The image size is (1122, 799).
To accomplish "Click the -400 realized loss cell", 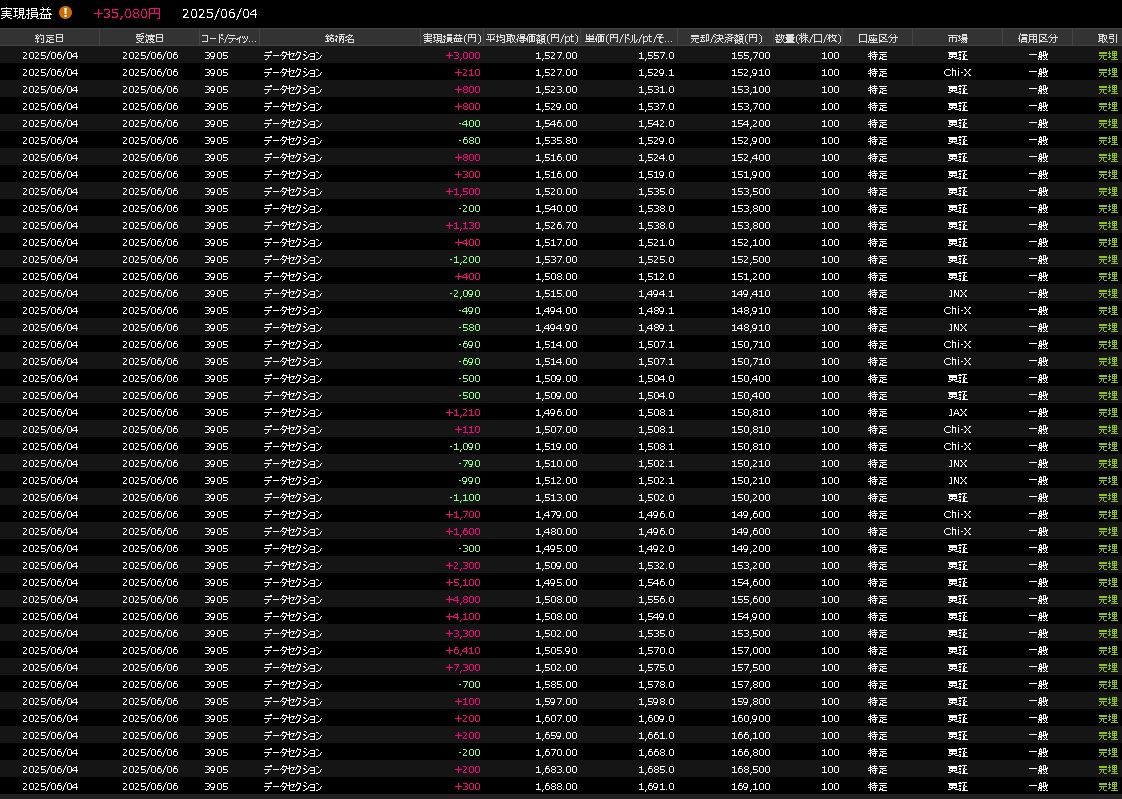I will (x=469, y=124).
